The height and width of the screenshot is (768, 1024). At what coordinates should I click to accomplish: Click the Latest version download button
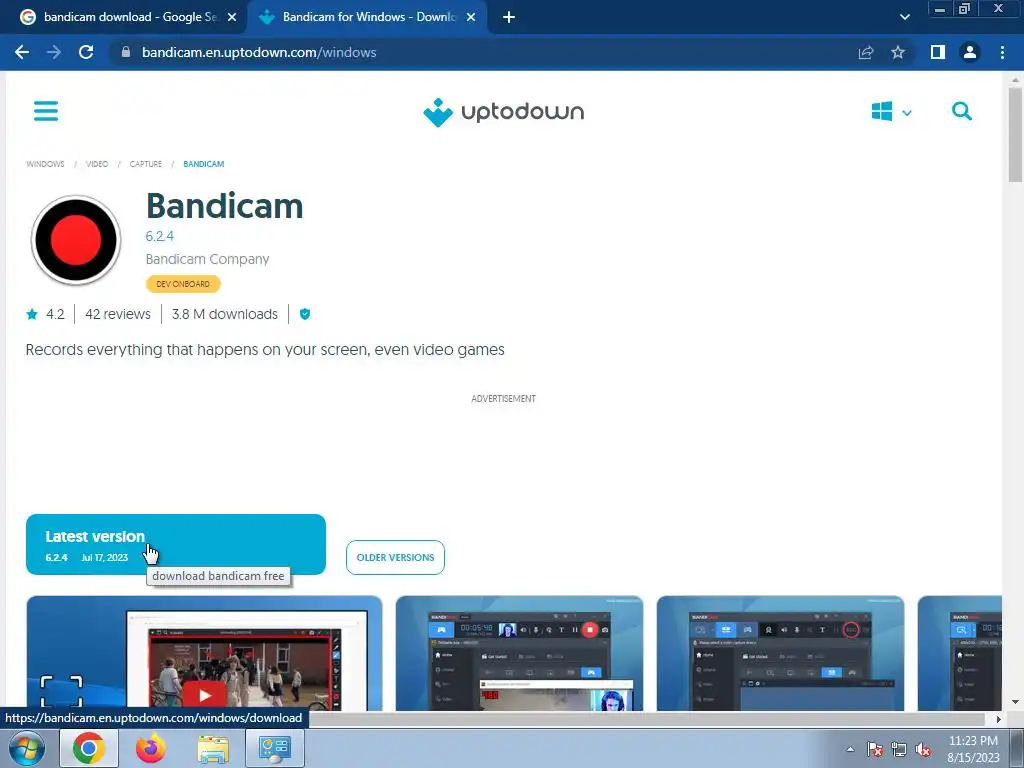(176, 545)
